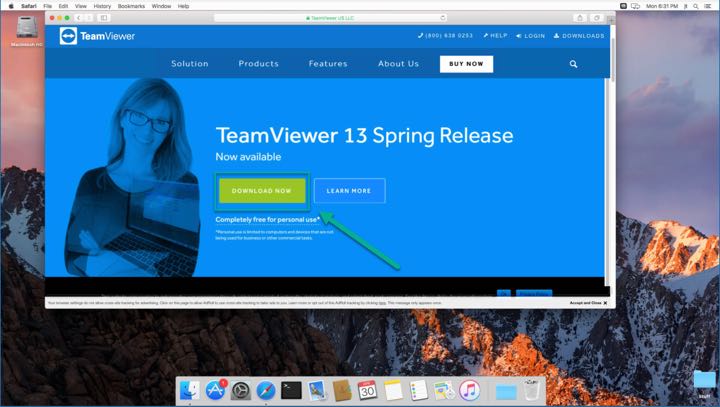This screenshot has height=407, width=720.
Task: Toggle the Safari sidebar button
Action: [104, 18]
